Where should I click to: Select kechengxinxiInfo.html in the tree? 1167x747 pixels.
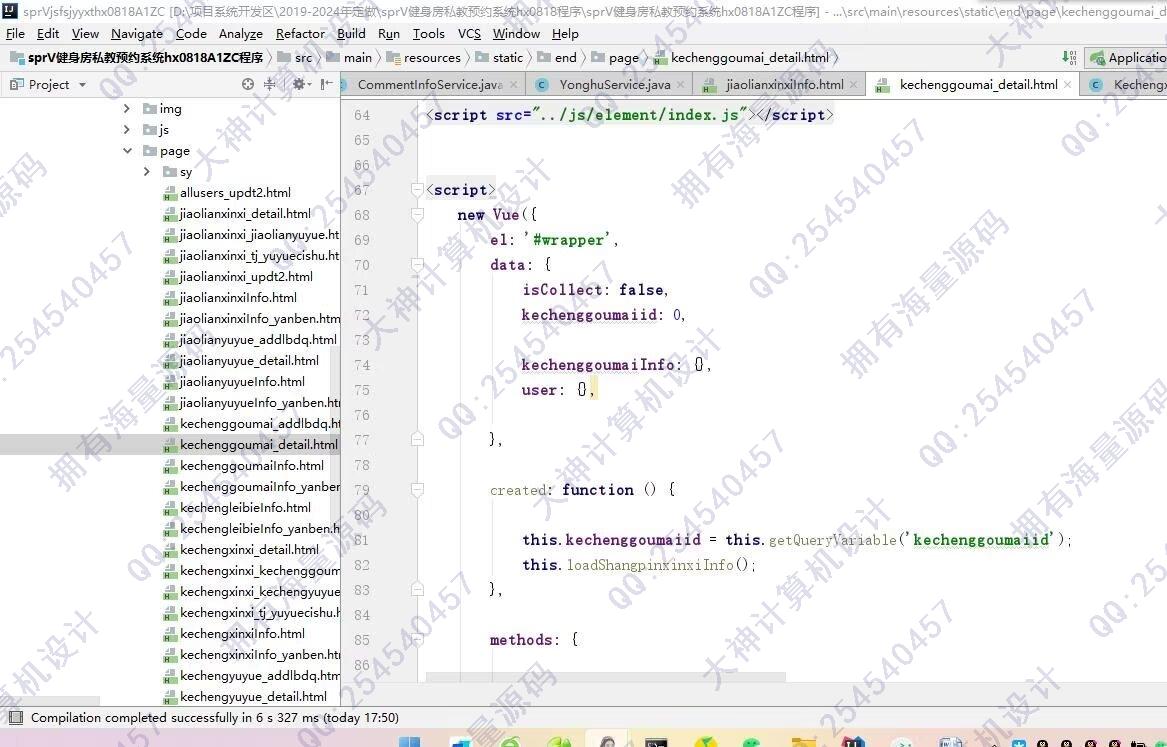242,634
